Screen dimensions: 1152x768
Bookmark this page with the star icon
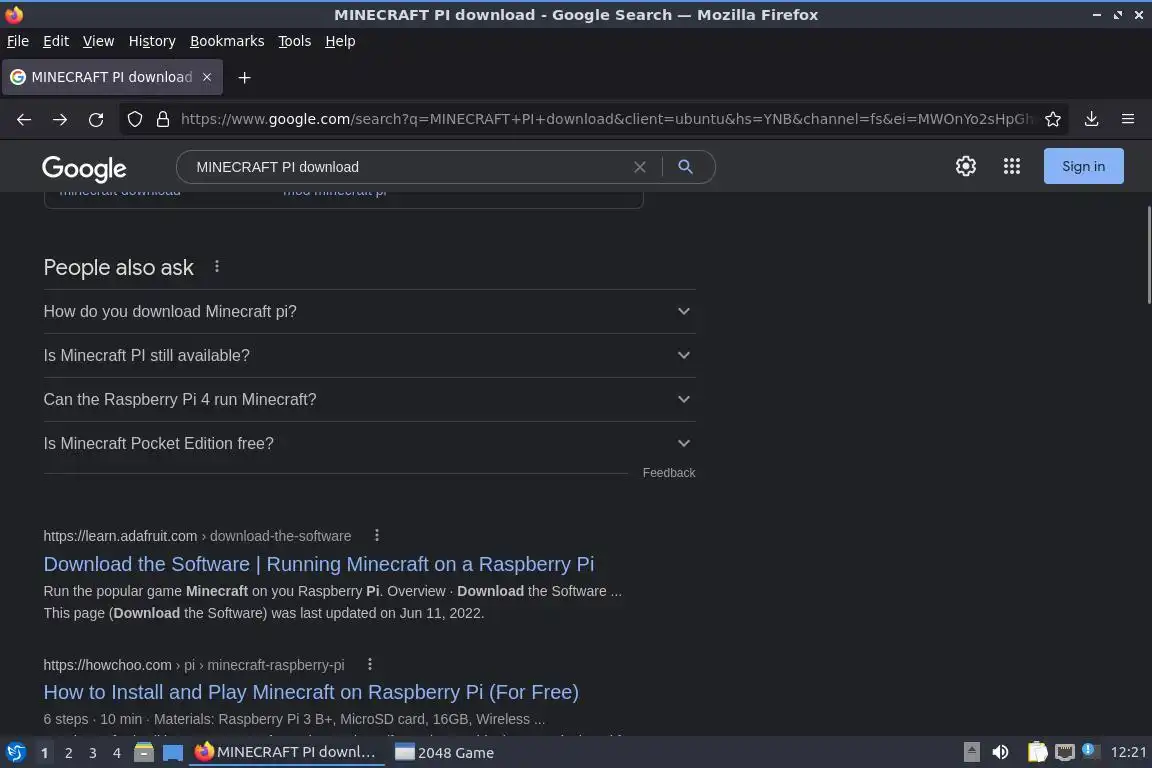[x=1053, y=119]
